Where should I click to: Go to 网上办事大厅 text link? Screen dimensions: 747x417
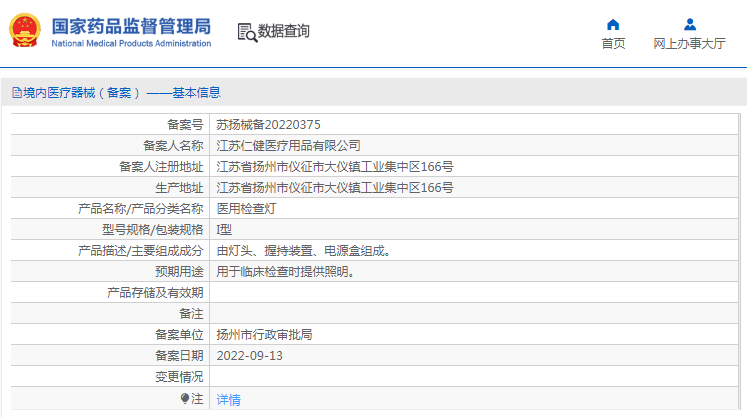(689, 44)
